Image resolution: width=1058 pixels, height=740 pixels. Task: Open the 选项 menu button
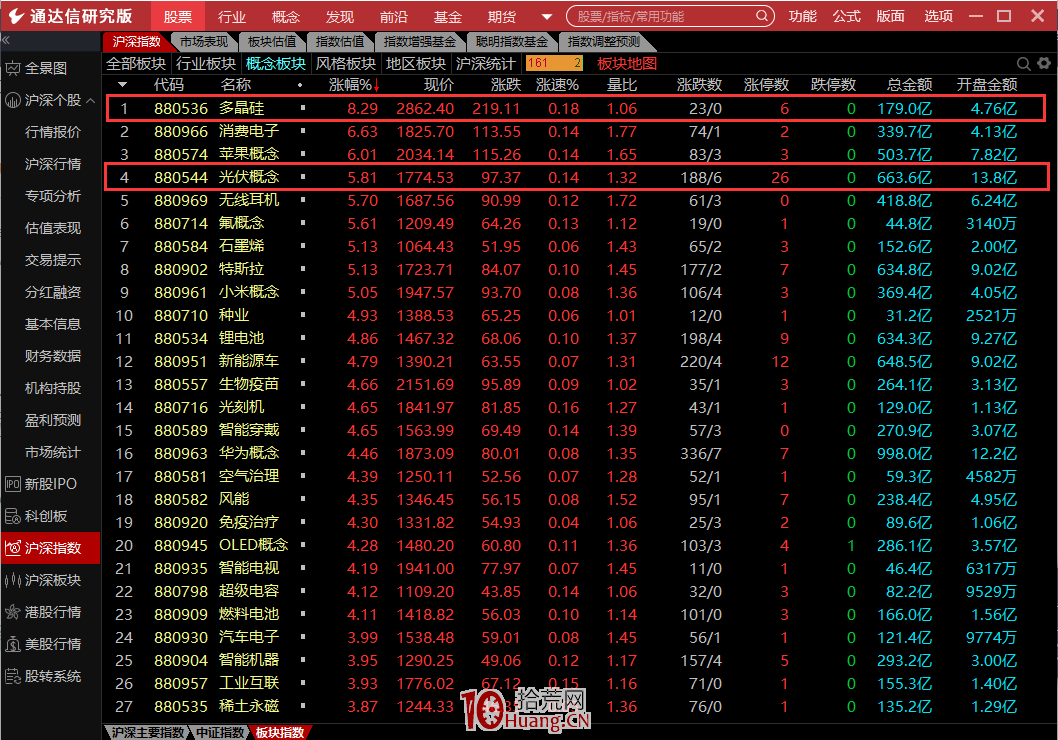tap(938, 16)
